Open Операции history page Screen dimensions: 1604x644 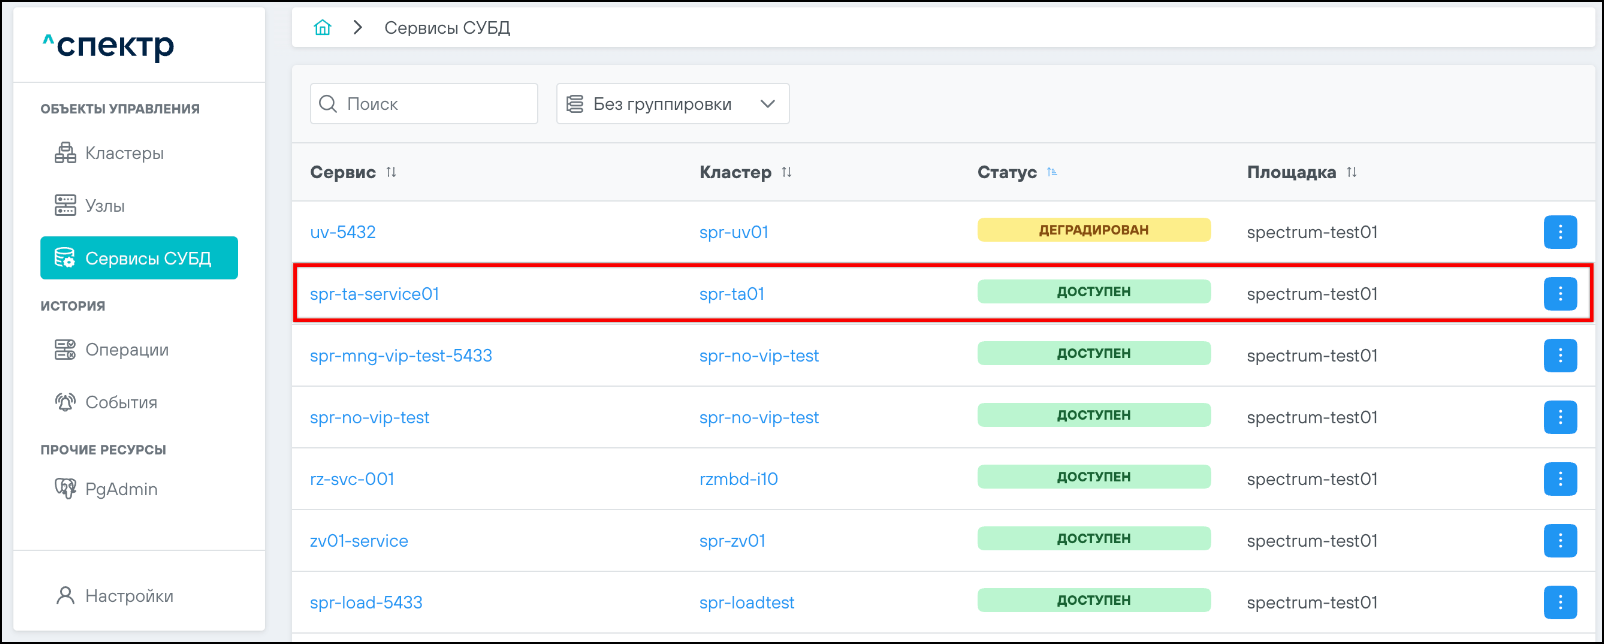tap(126, 350)
